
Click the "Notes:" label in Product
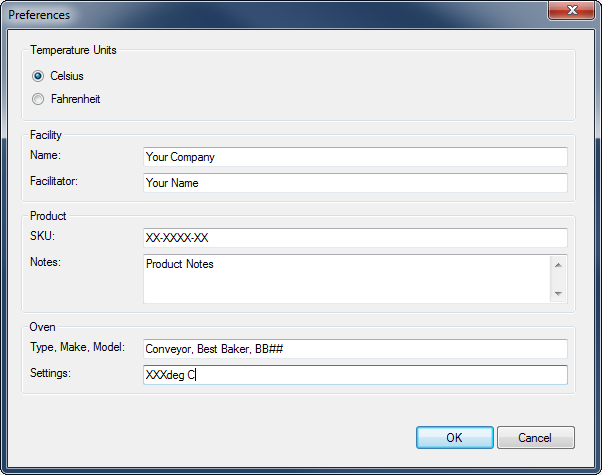[x=46, y=261]
